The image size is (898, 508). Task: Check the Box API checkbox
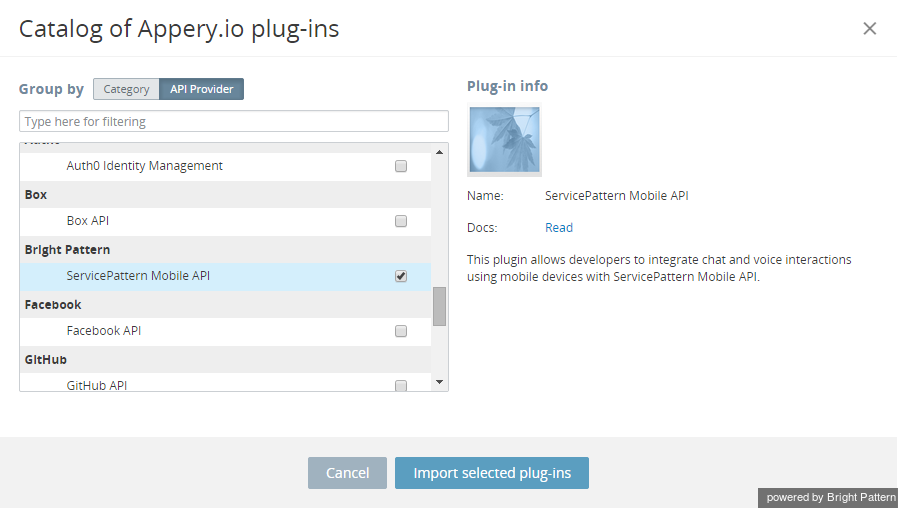tap(401, 221)
